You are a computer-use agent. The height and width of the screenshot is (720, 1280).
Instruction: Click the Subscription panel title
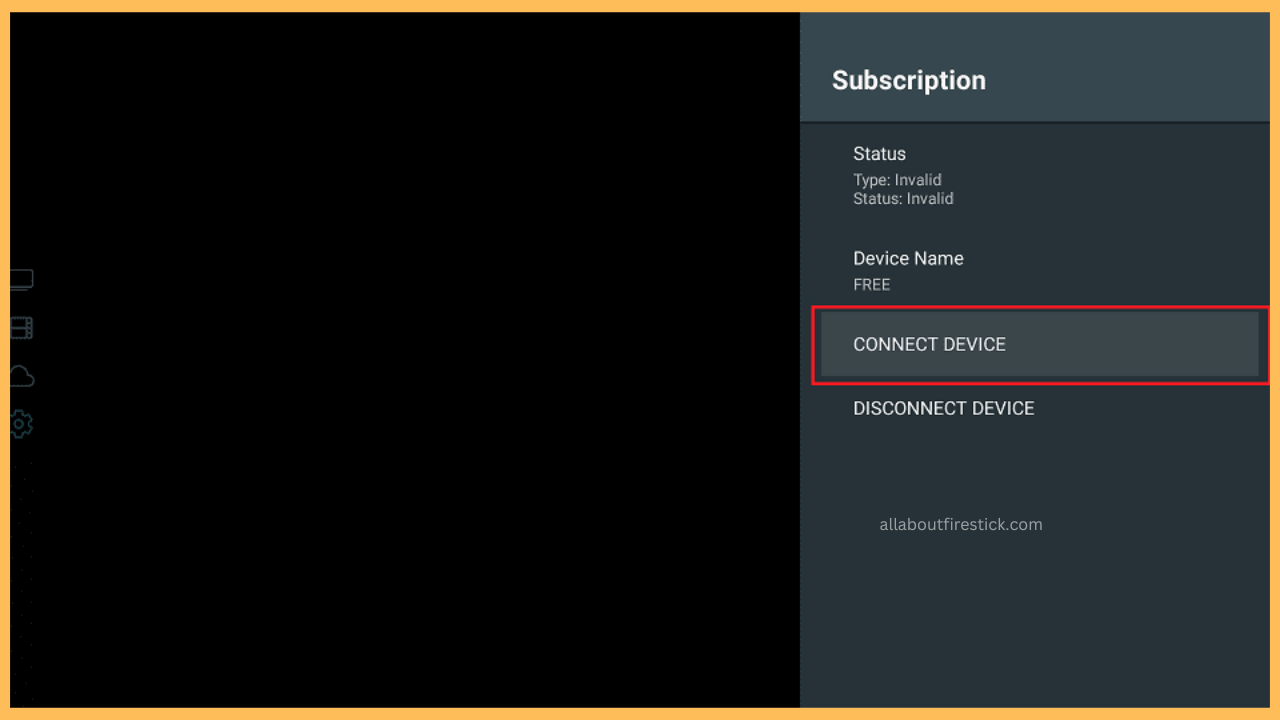tap(908, 80)
